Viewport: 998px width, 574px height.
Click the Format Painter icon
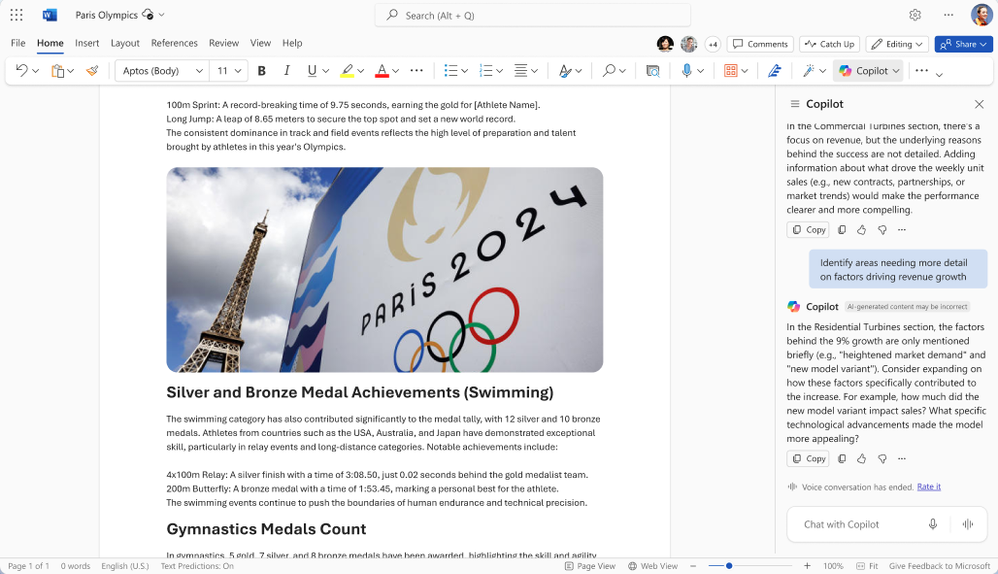[x=92, y=71]
